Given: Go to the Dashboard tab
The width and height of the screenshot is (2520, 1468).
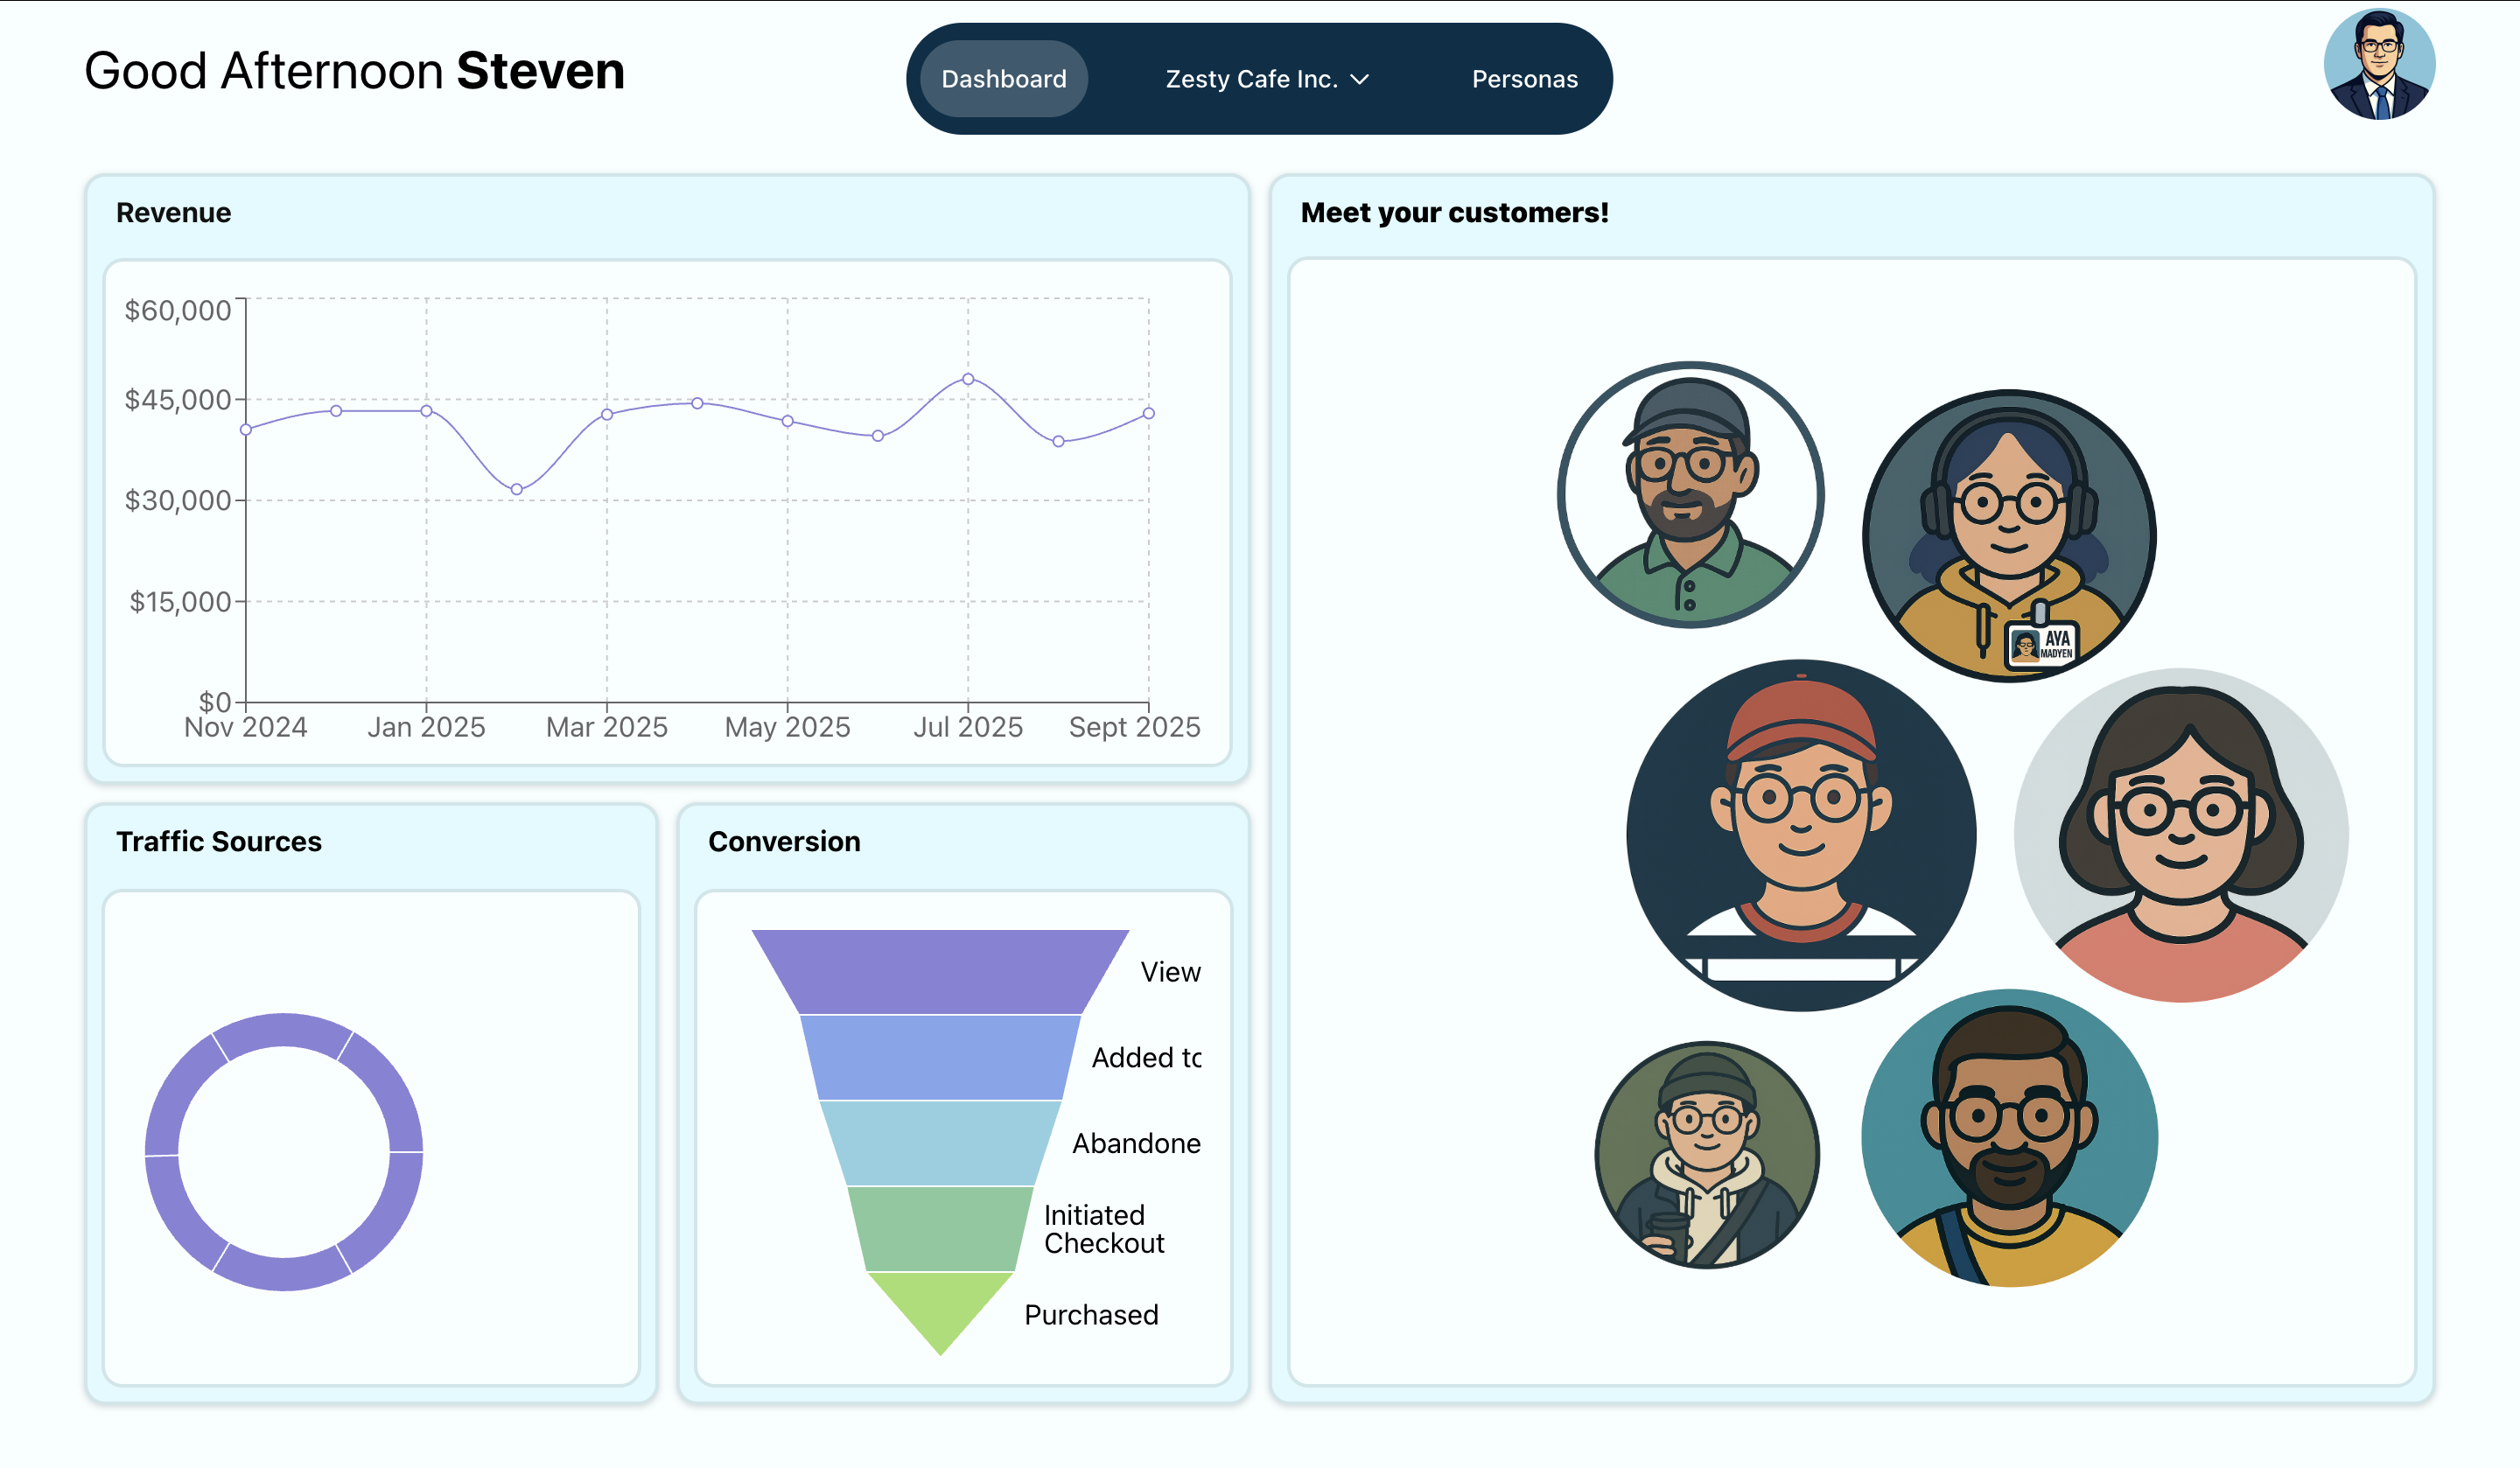Looking at the screenshot, I should (x=1003, y=79).
